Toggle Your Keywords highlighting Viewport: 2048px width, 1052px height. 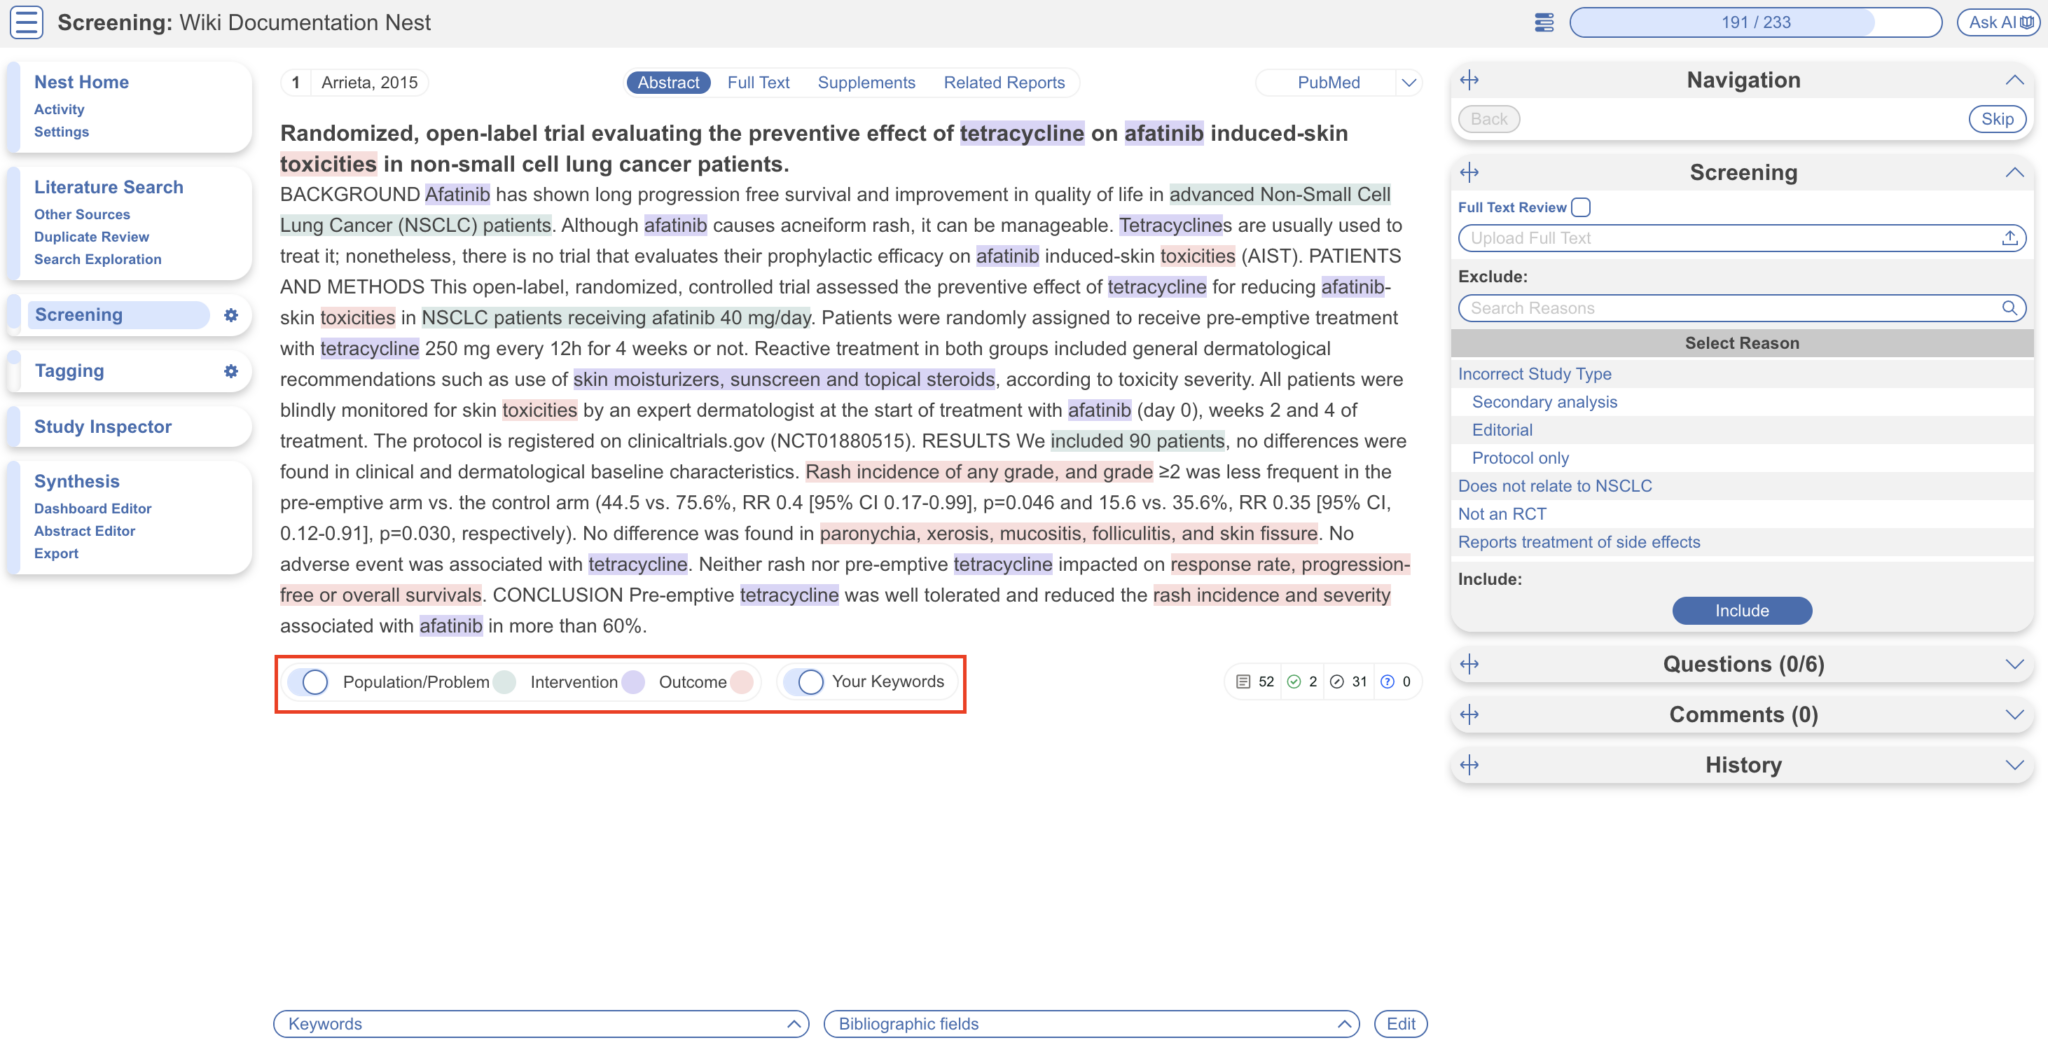click(807, 681)
